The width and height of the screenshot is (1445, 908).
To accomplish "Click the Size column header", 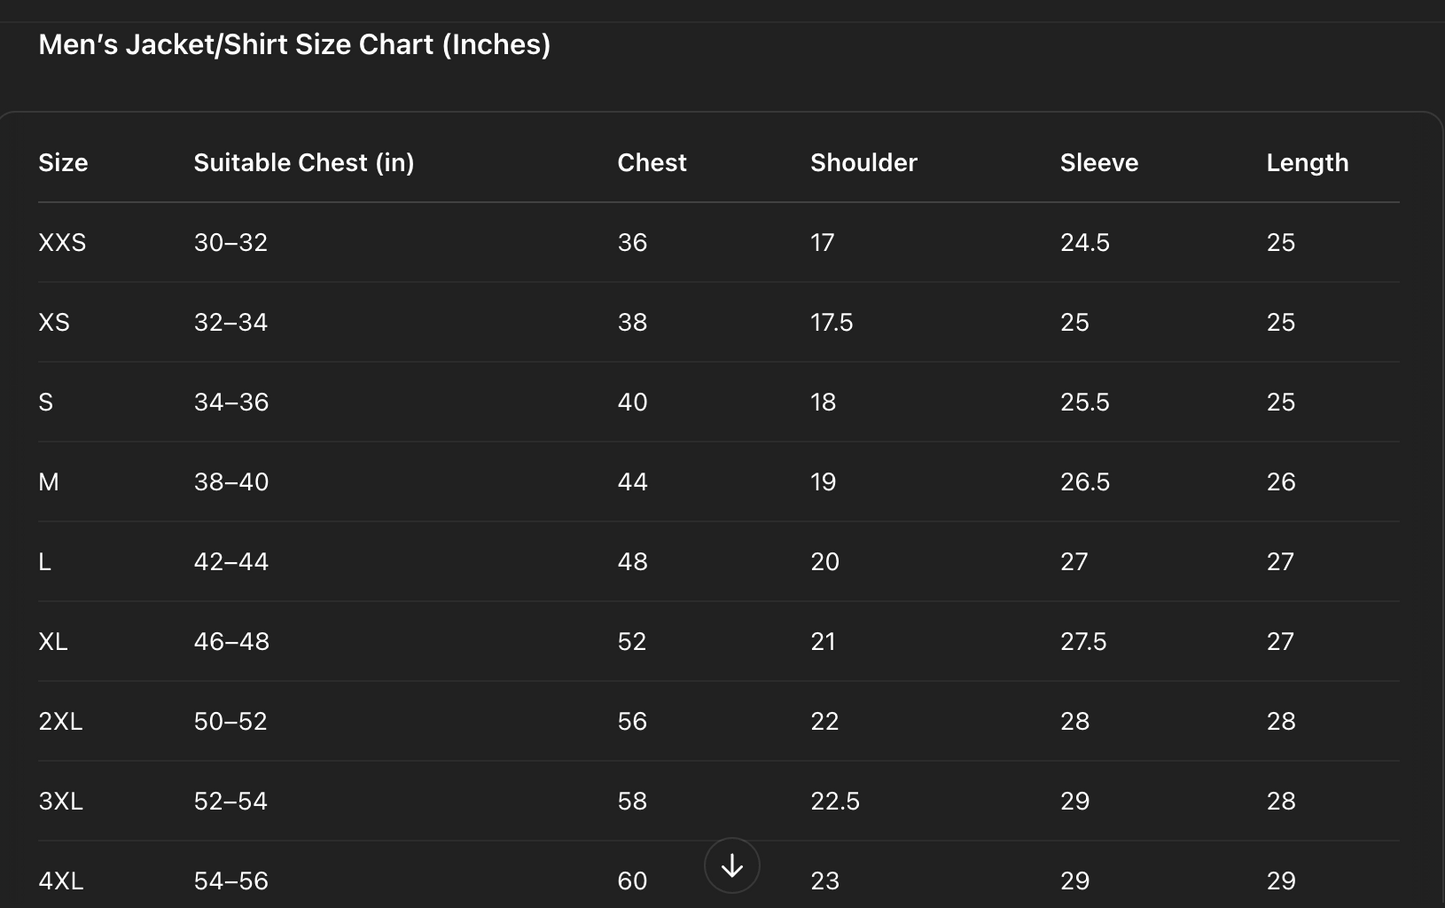I will (63, 163).
